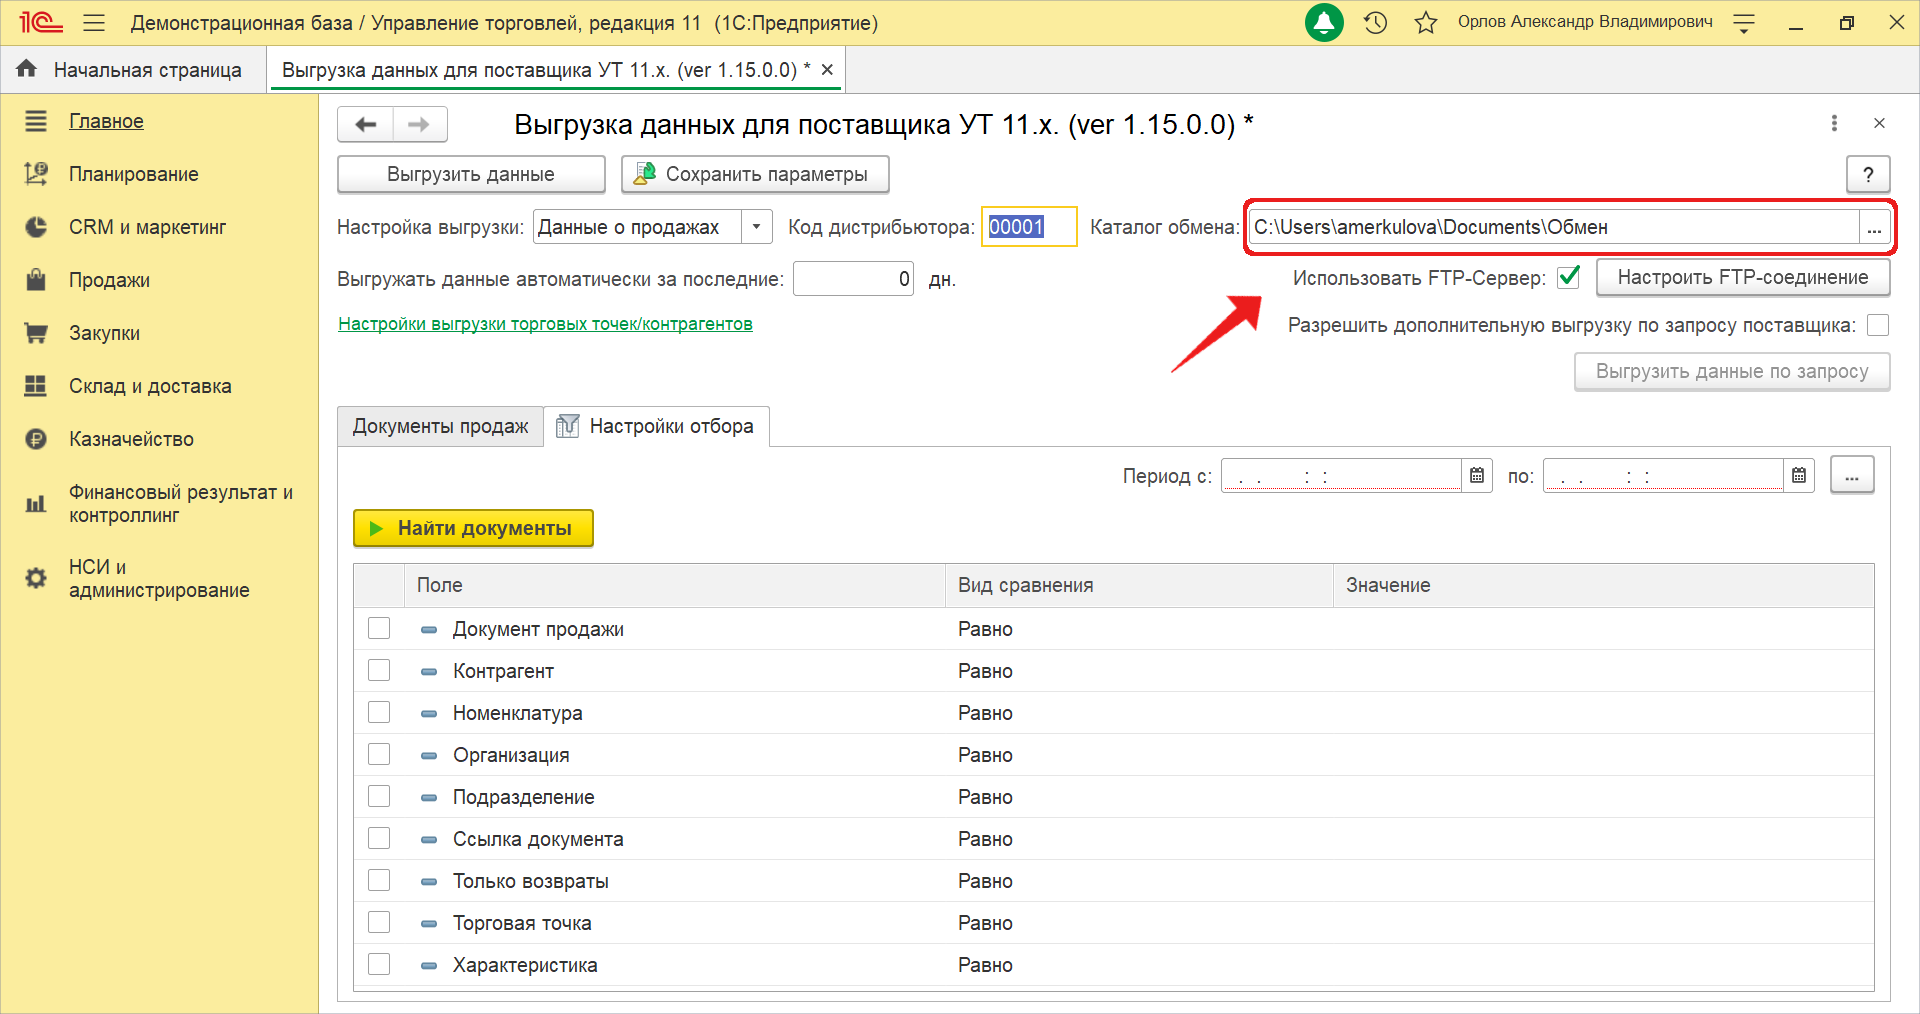The image size is (1920, 1014).
Task: Close the Выгрузка данных tab
Action: (x=827, y=70)
